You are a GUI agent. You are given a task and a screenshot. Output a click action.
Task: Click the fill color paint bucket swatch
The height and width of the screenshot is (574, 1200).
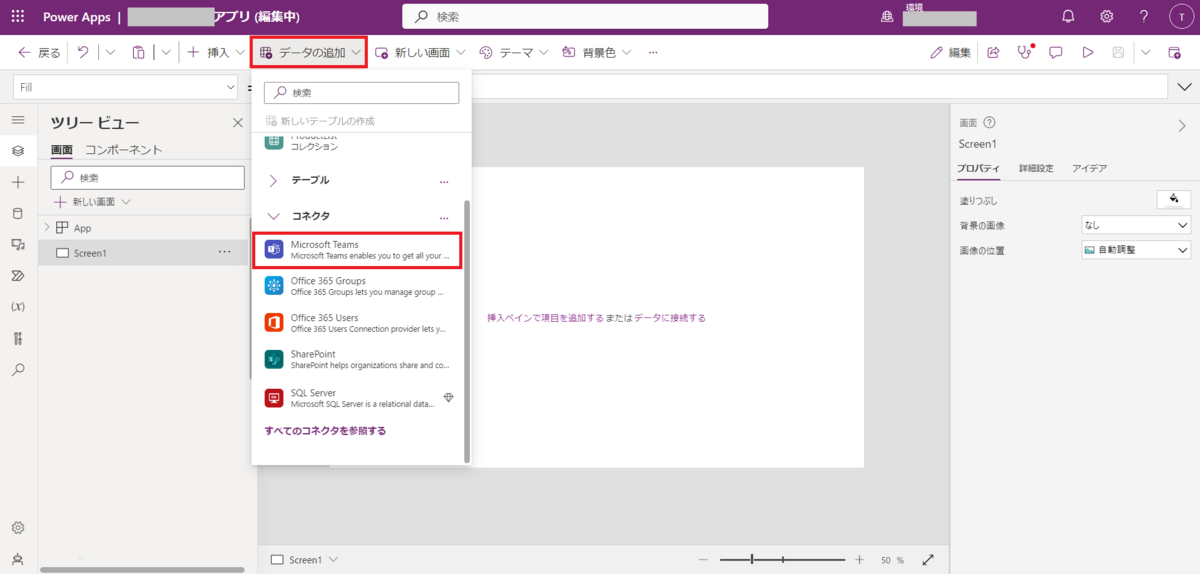tap(1173, 199)
